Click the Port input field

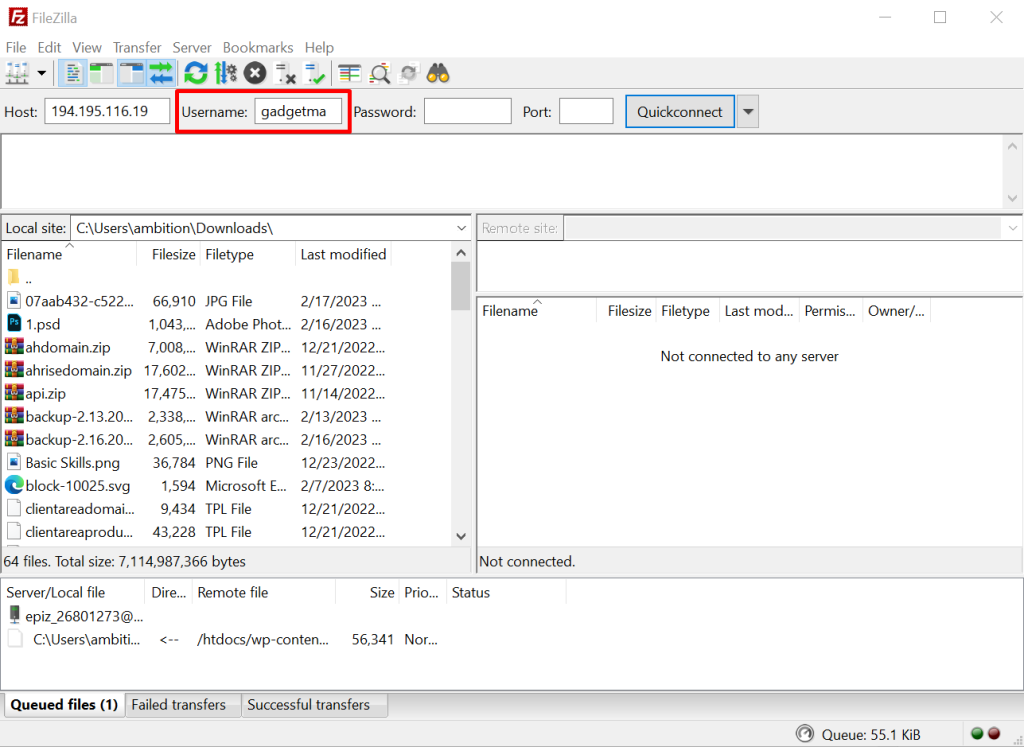(586, 111)
